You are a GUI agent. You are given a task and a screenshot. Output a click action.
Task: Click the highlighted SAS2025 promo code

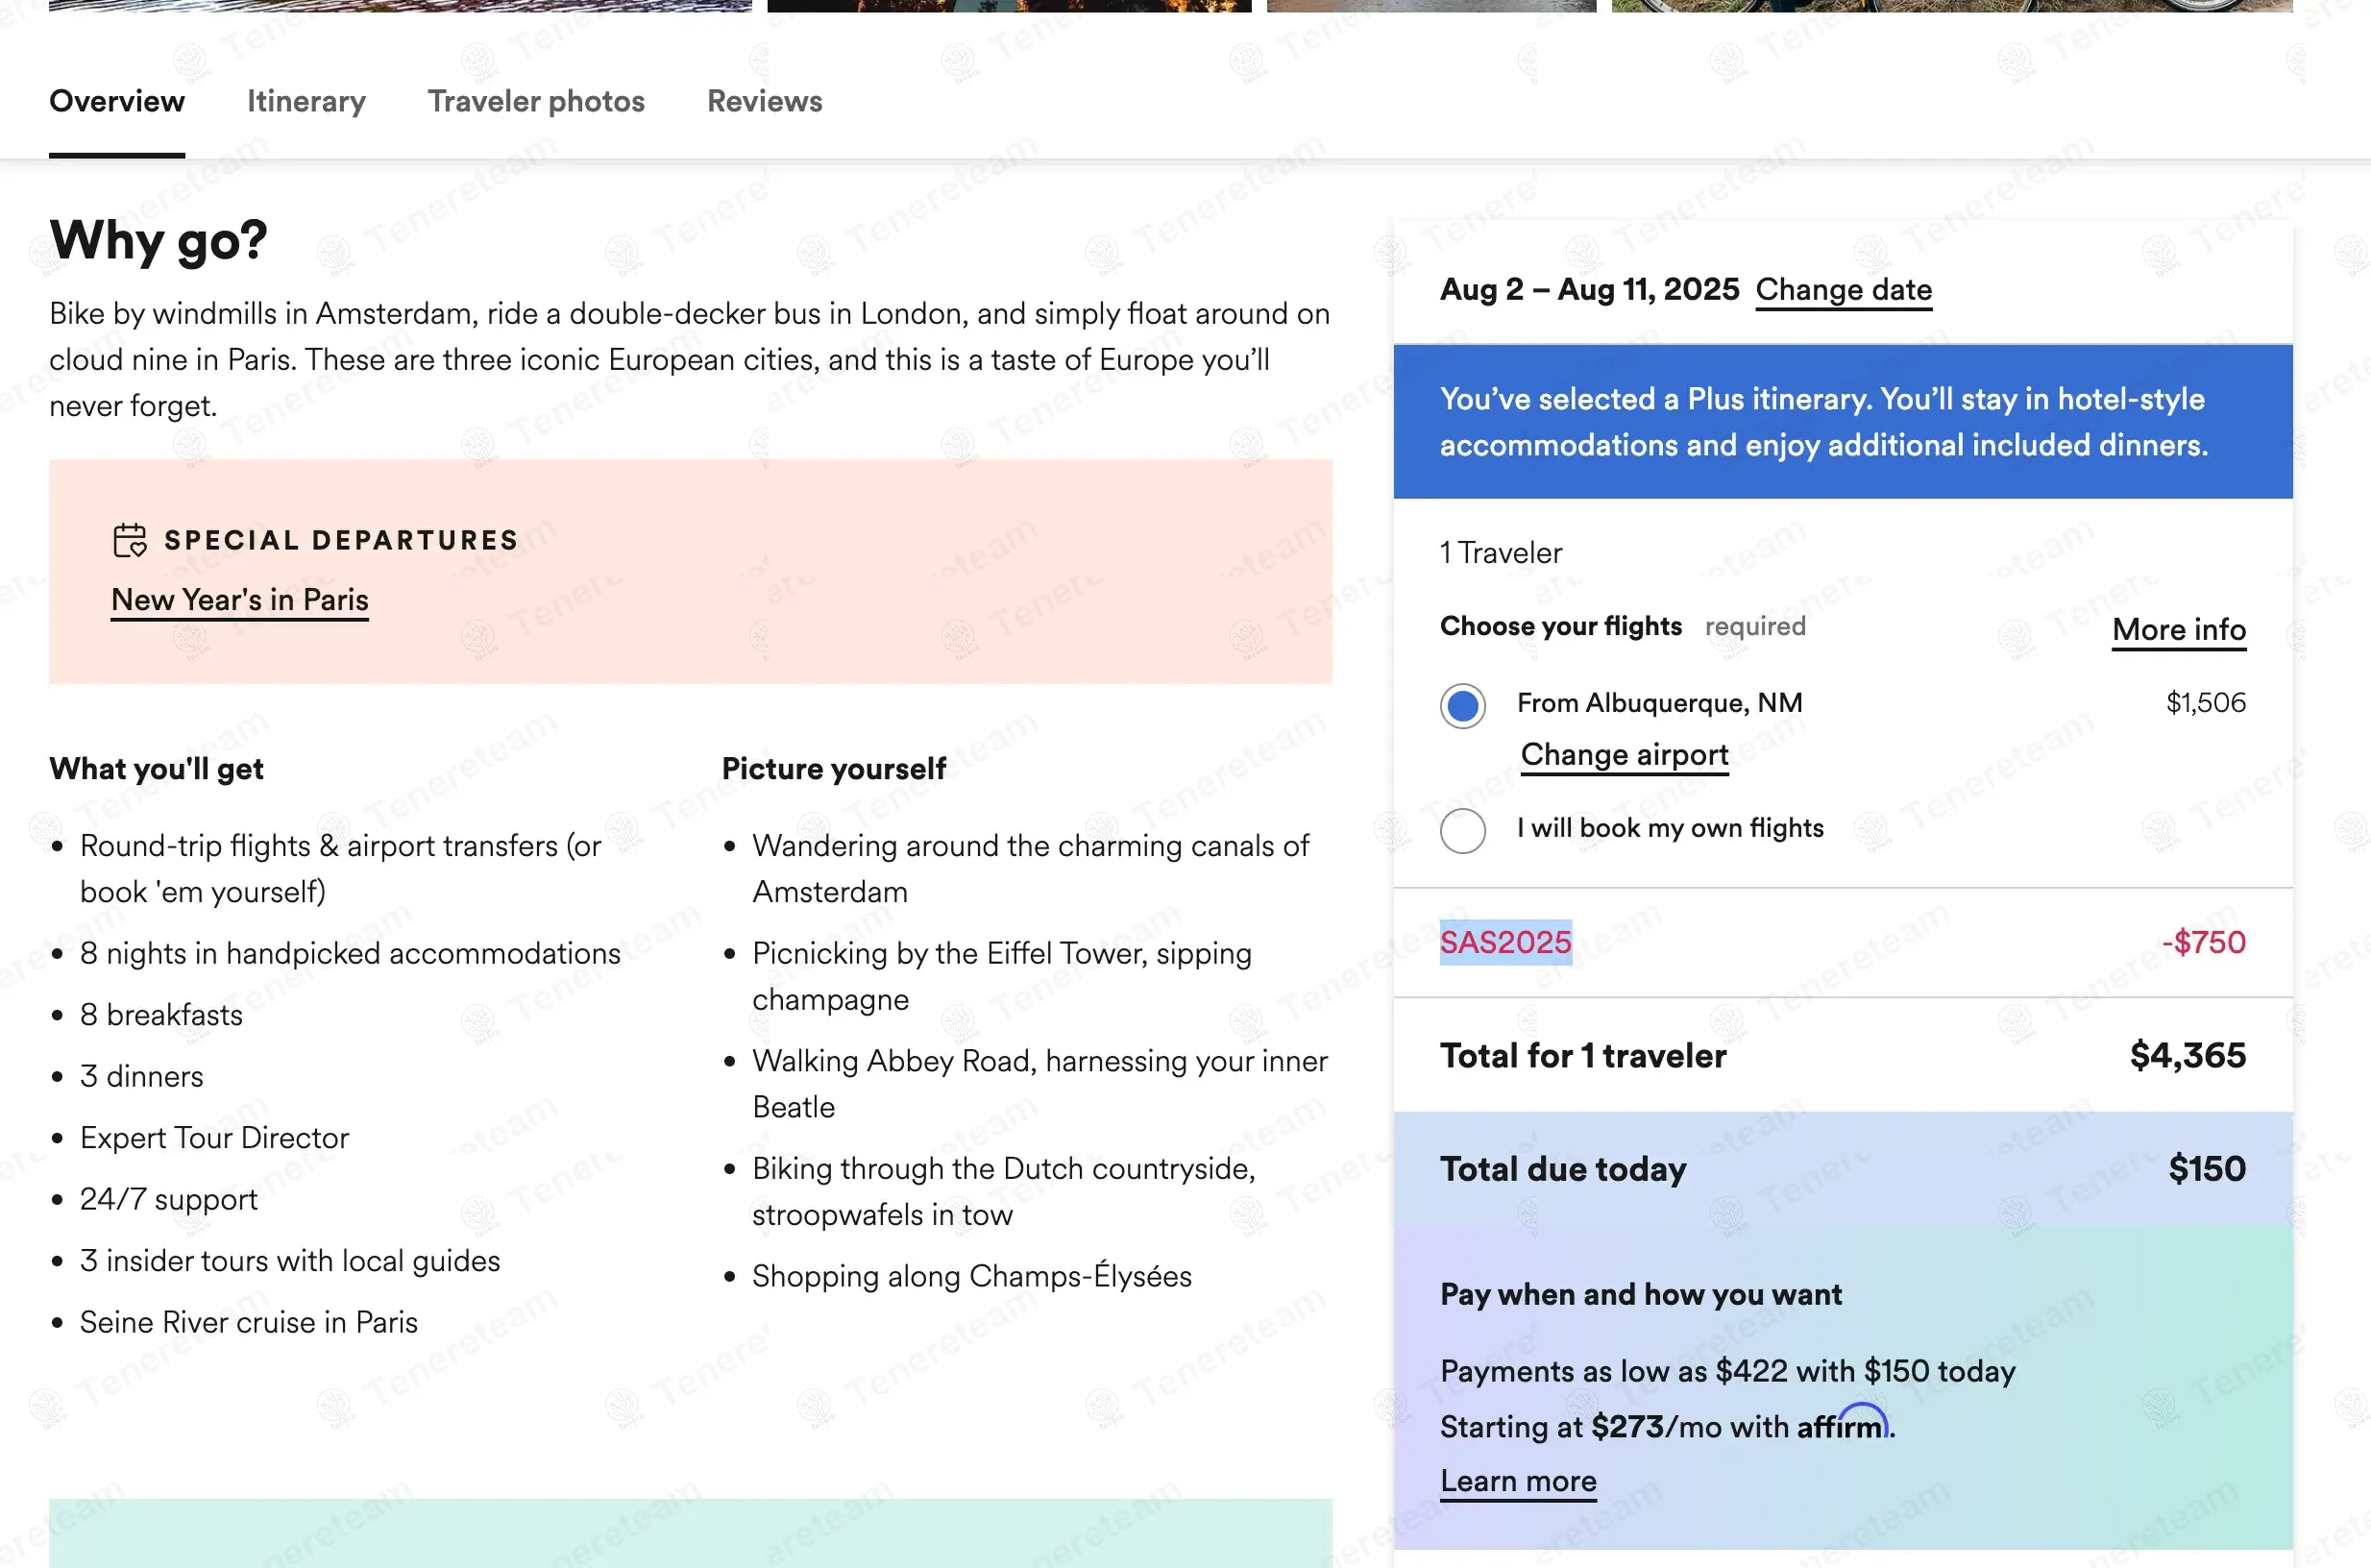click(1505, 942)
